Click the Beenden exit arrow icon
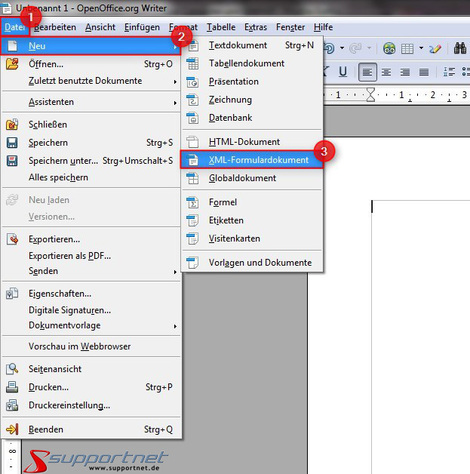The width and height of the screenshot is (470, 474). click(12, 429)
